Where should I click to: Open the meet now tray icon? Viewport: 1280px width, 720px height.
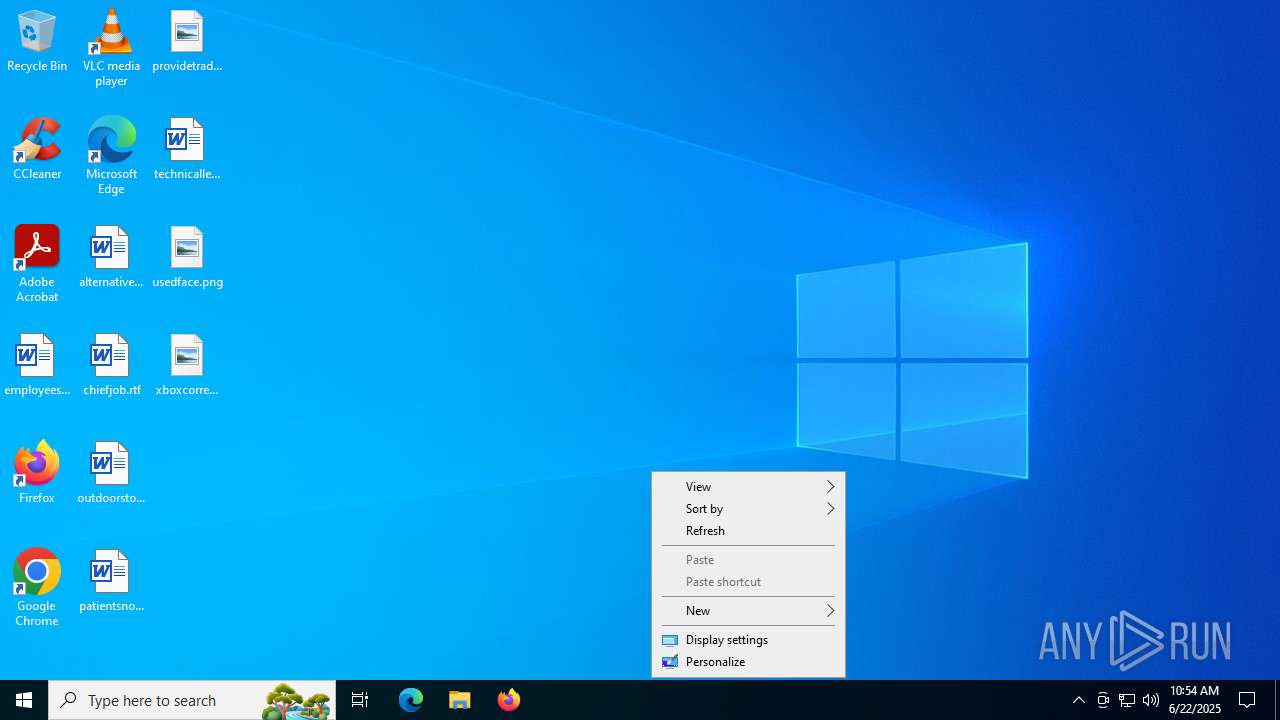tap(1103, 700)
